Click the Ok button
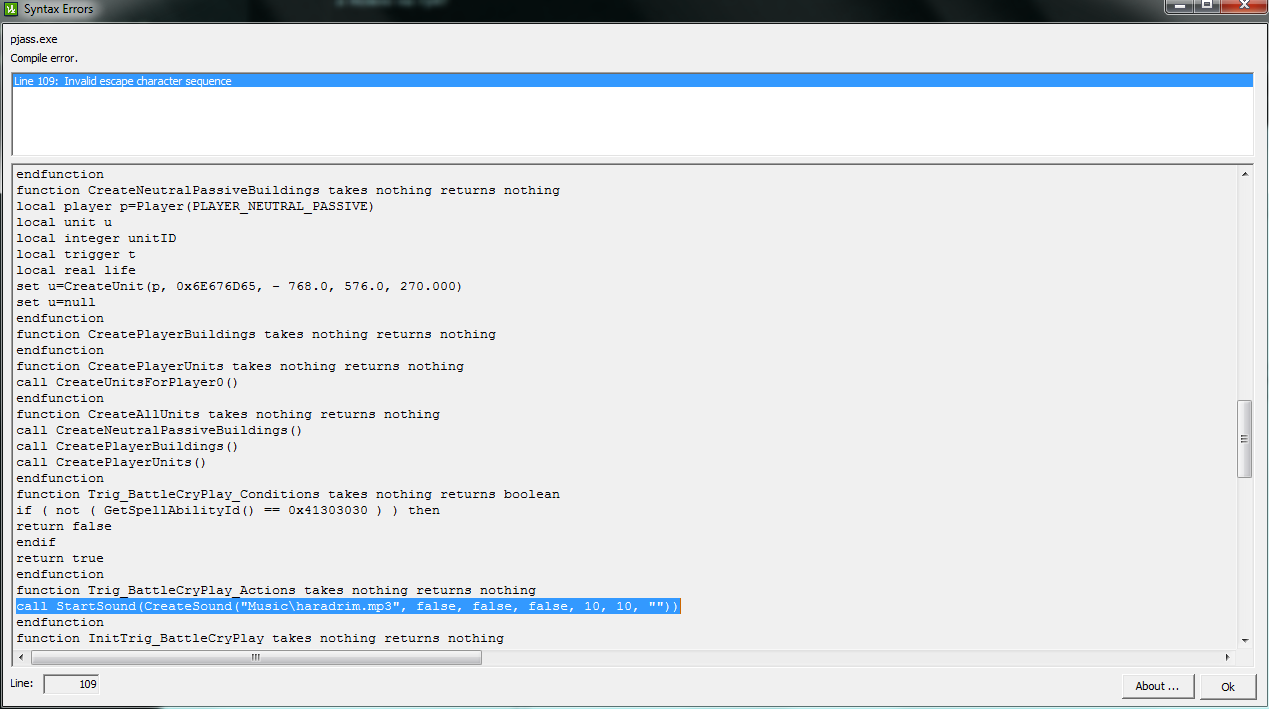This screenshot has height=709, width=1269. tap(1228, 686)
